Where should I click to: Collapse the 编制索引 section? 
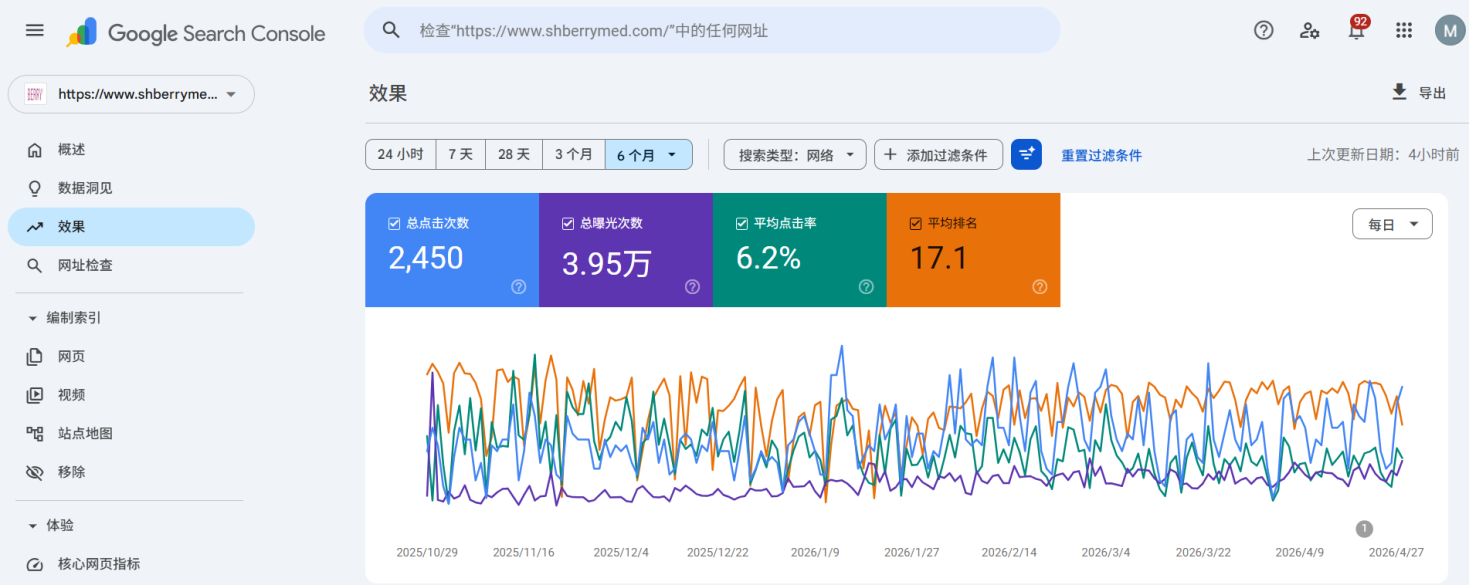(65, 318)
